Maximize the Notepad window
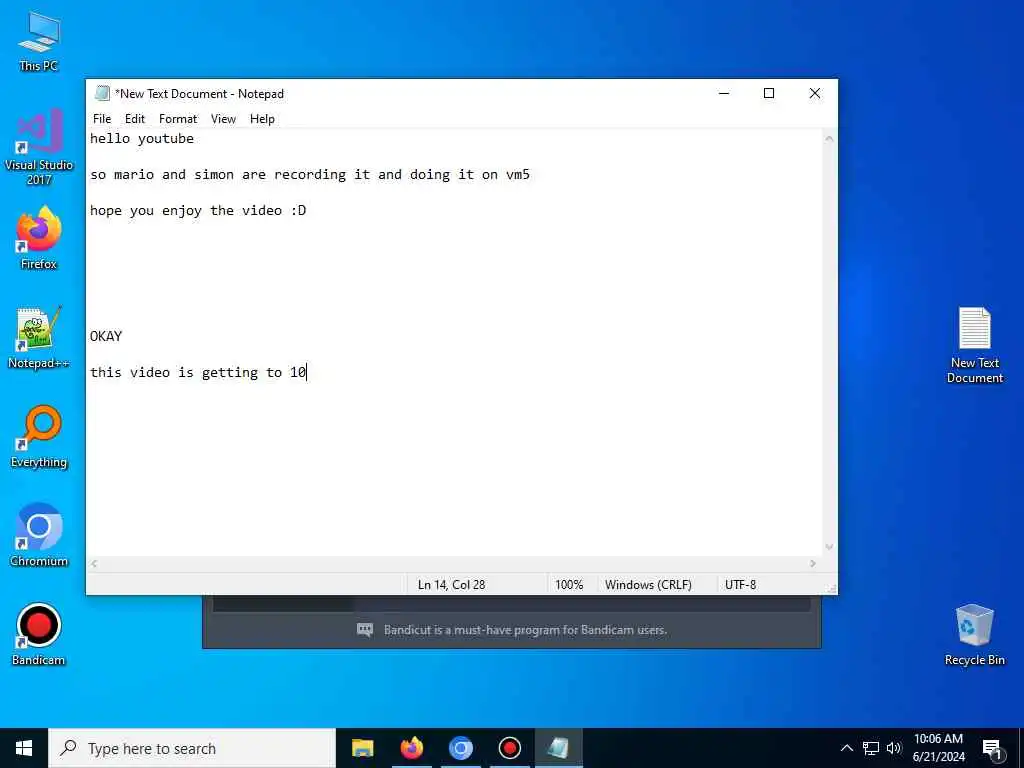Viewport: 1024px width, 768px height. (x=769, y=93)
